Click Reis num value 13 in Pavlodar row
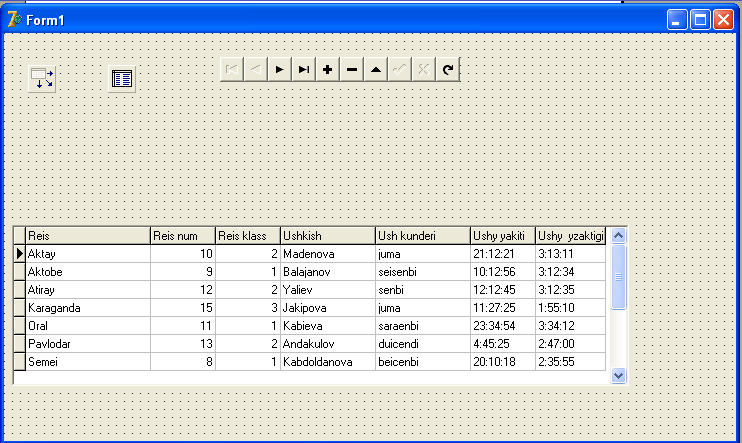Viewport: 742px width, 443px height. pos(183,344)
